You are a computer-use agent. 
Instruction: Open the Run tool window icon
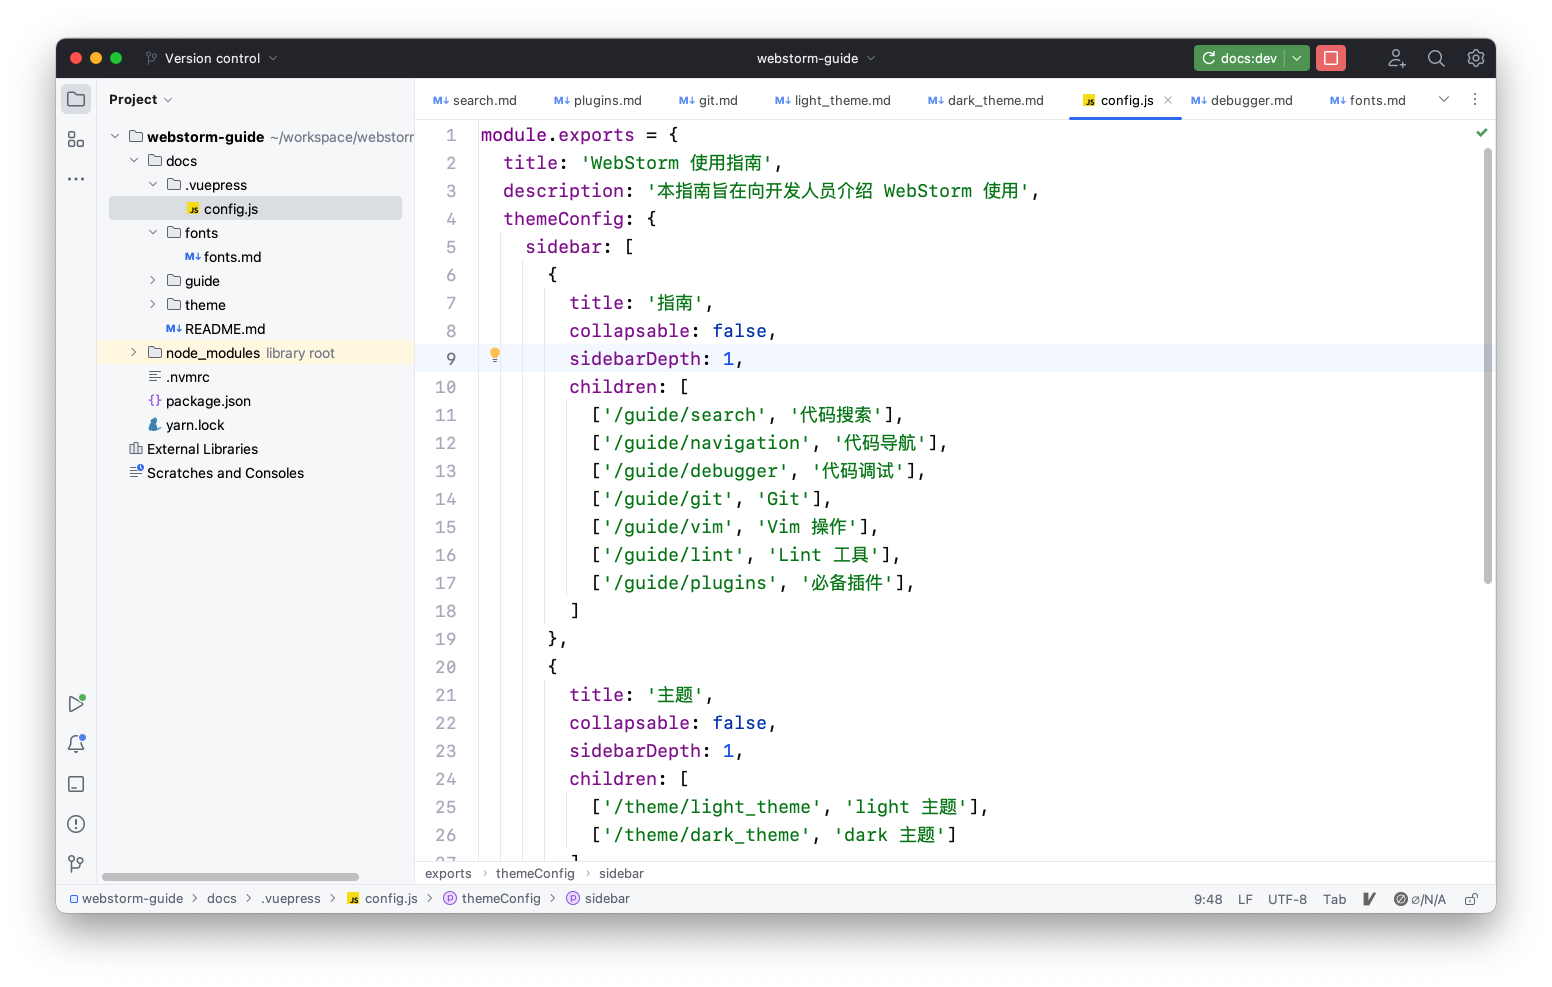click(76, 704)
